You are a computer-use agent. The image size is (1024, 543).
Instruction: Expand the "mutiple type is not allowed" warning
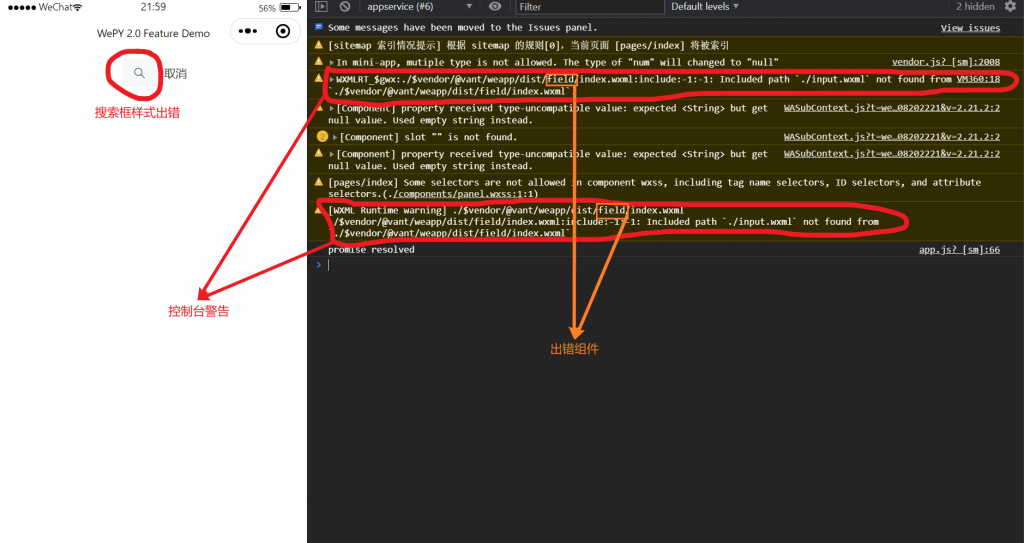pyautogui.click(x=332, y=63)
